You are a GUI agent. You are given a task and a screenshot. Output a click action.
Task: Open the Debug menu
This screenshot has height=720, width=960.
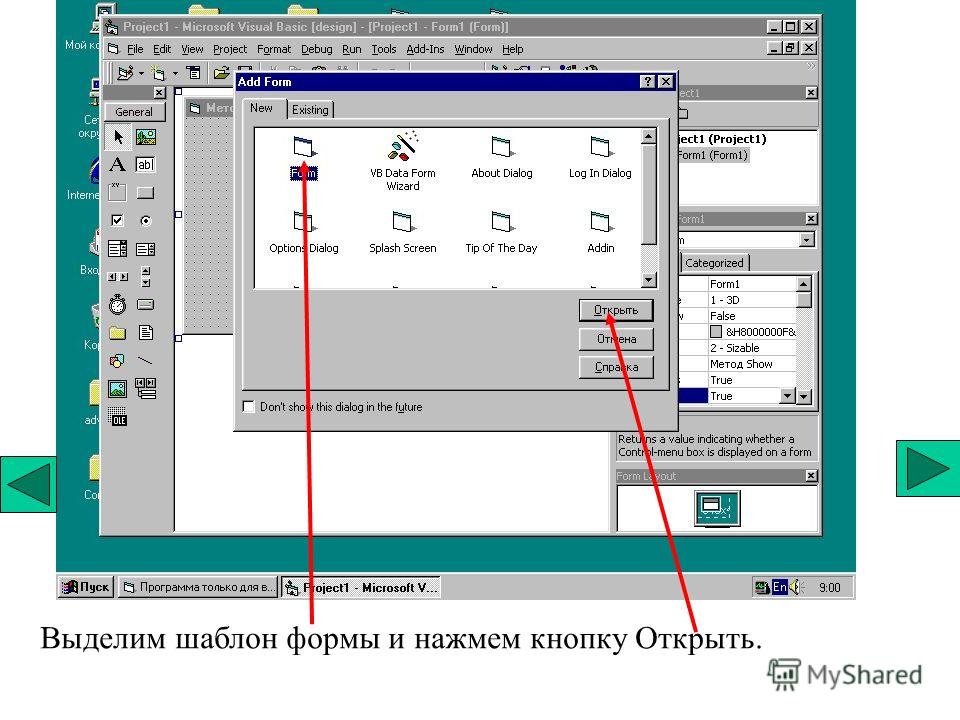[317, 49]
